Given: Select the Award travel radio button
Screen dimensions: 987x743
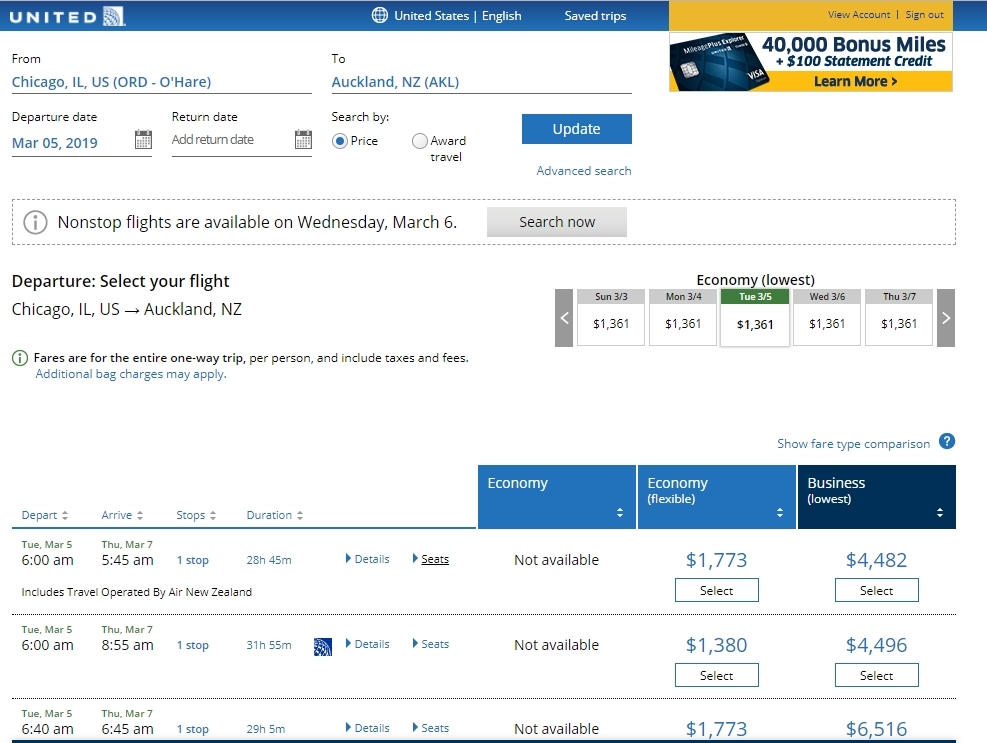Looking at the screenshot, I should click(420, 141).
